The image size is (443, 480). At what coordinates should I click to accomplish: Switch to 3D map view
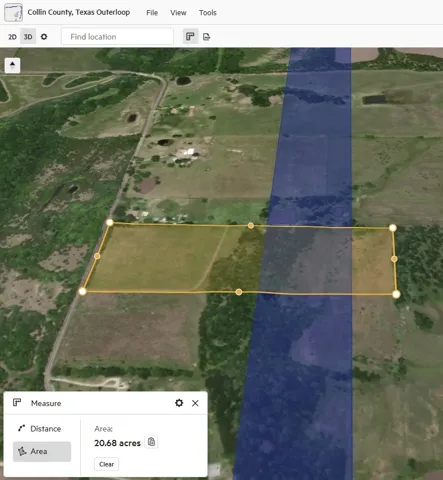tap(28, 37)
